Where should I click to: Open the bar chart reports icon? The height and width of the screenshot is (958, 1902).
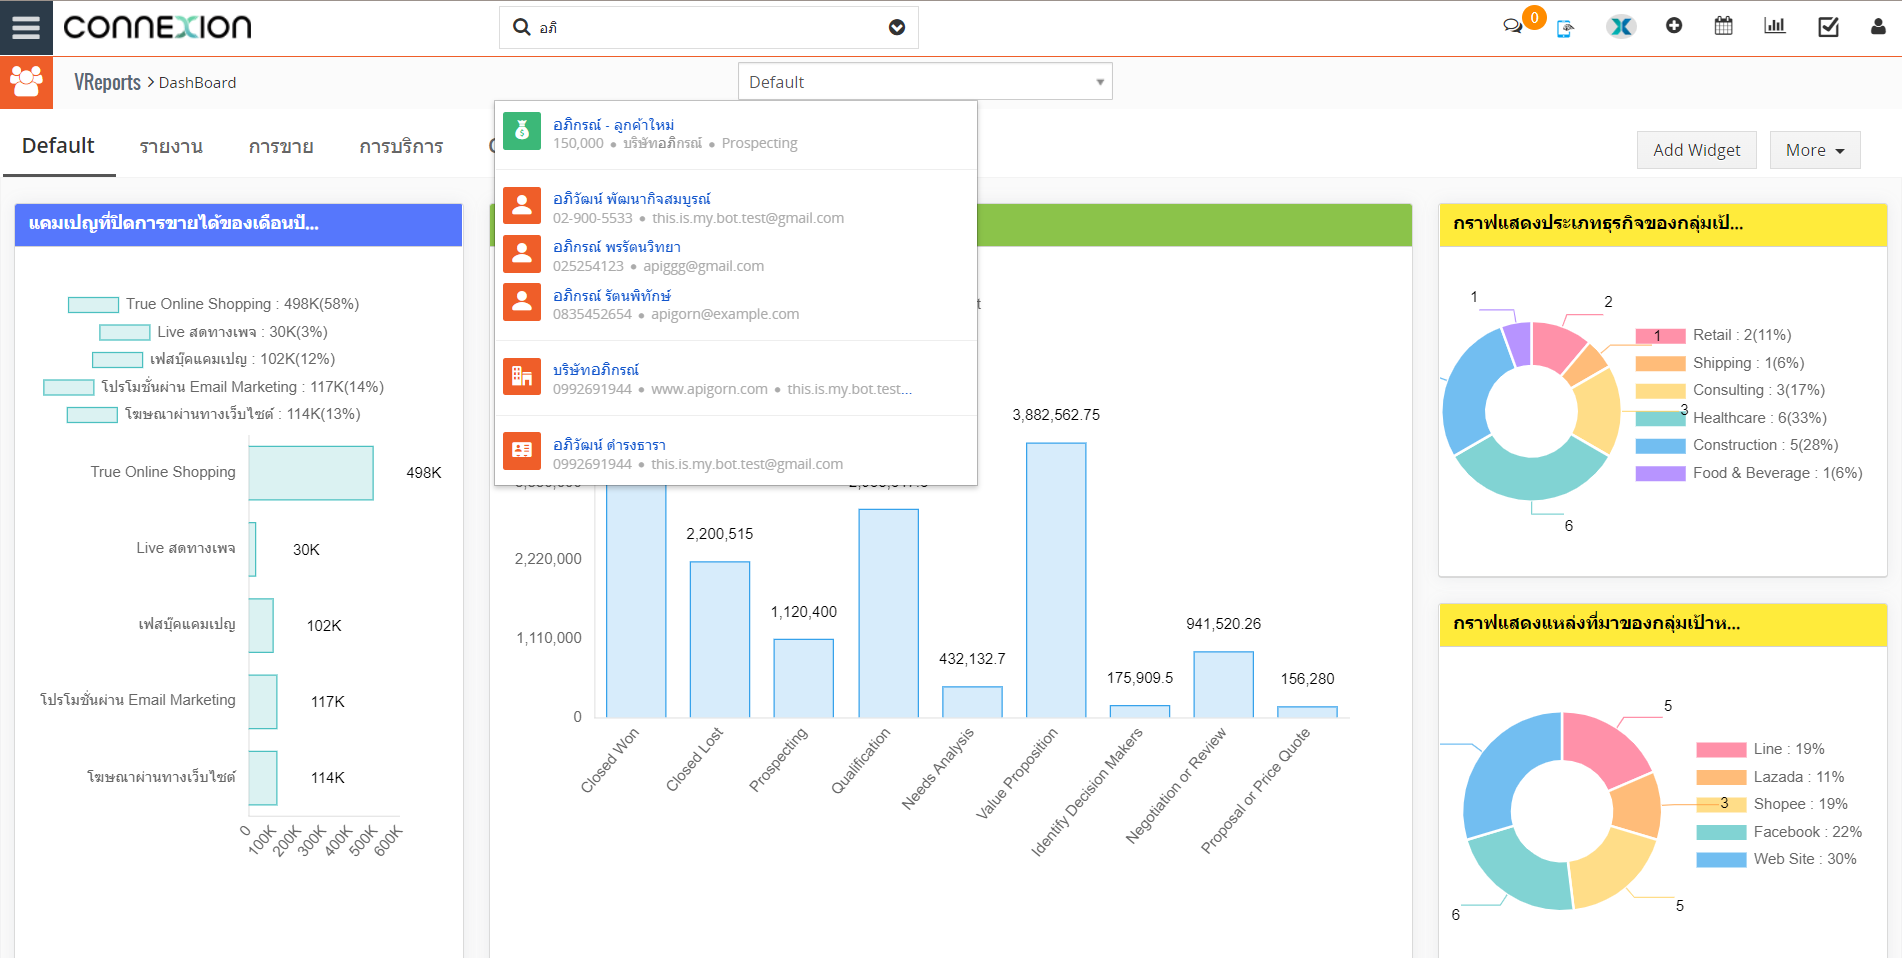pos(1774,26)
